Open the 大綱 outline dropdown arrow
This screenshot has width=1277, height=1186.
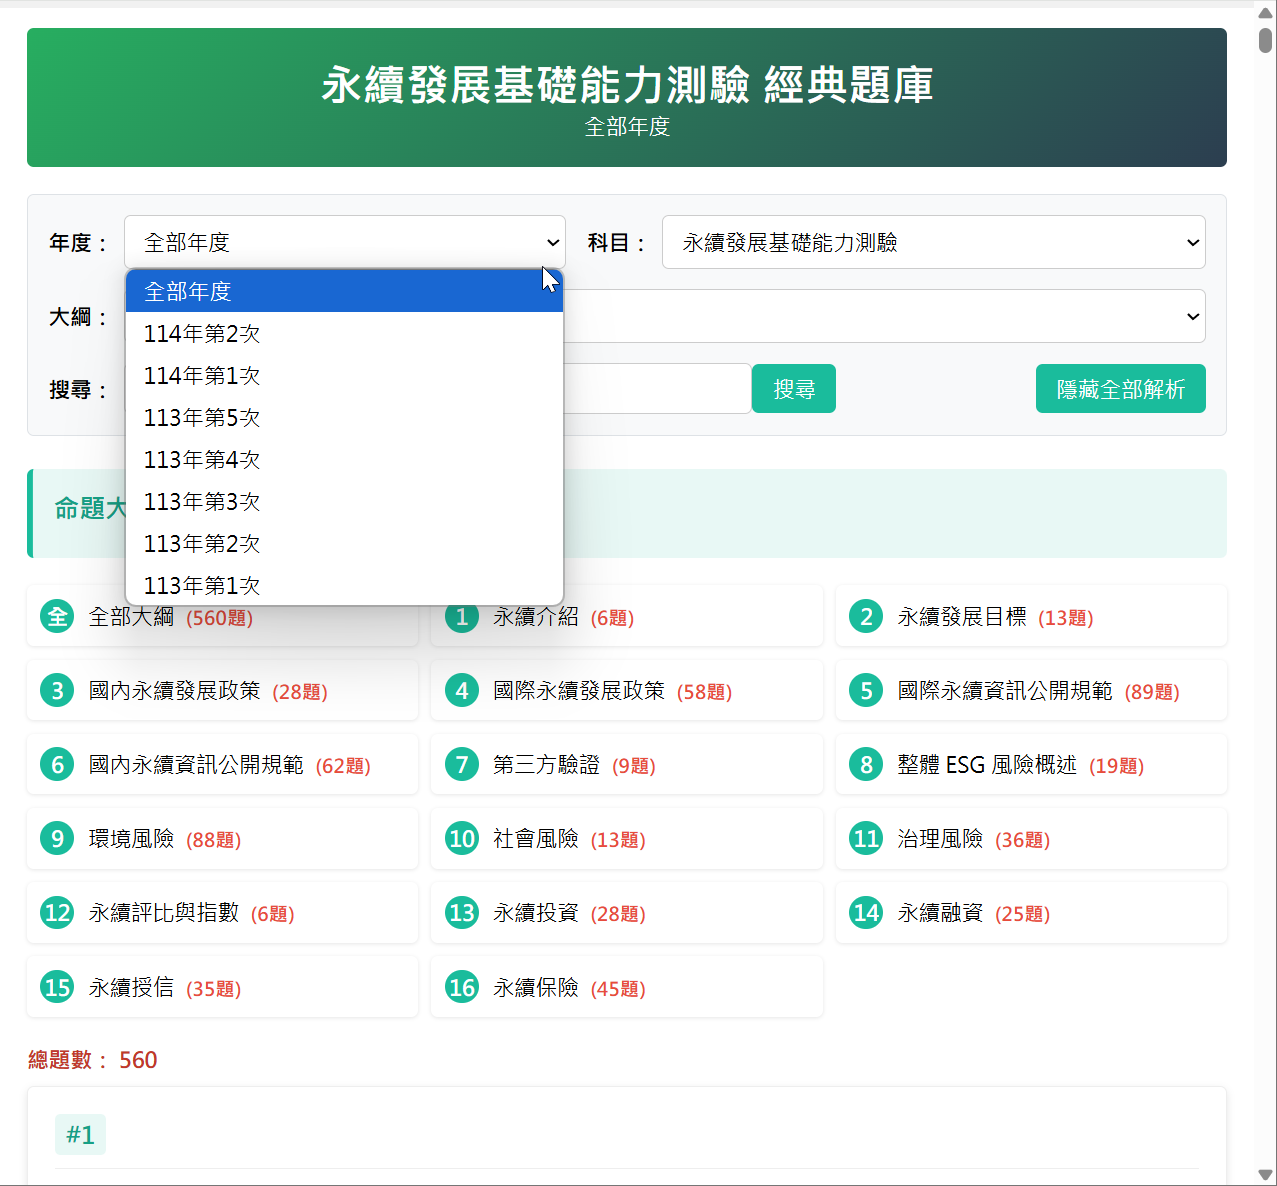click(x=1192, y=316)
